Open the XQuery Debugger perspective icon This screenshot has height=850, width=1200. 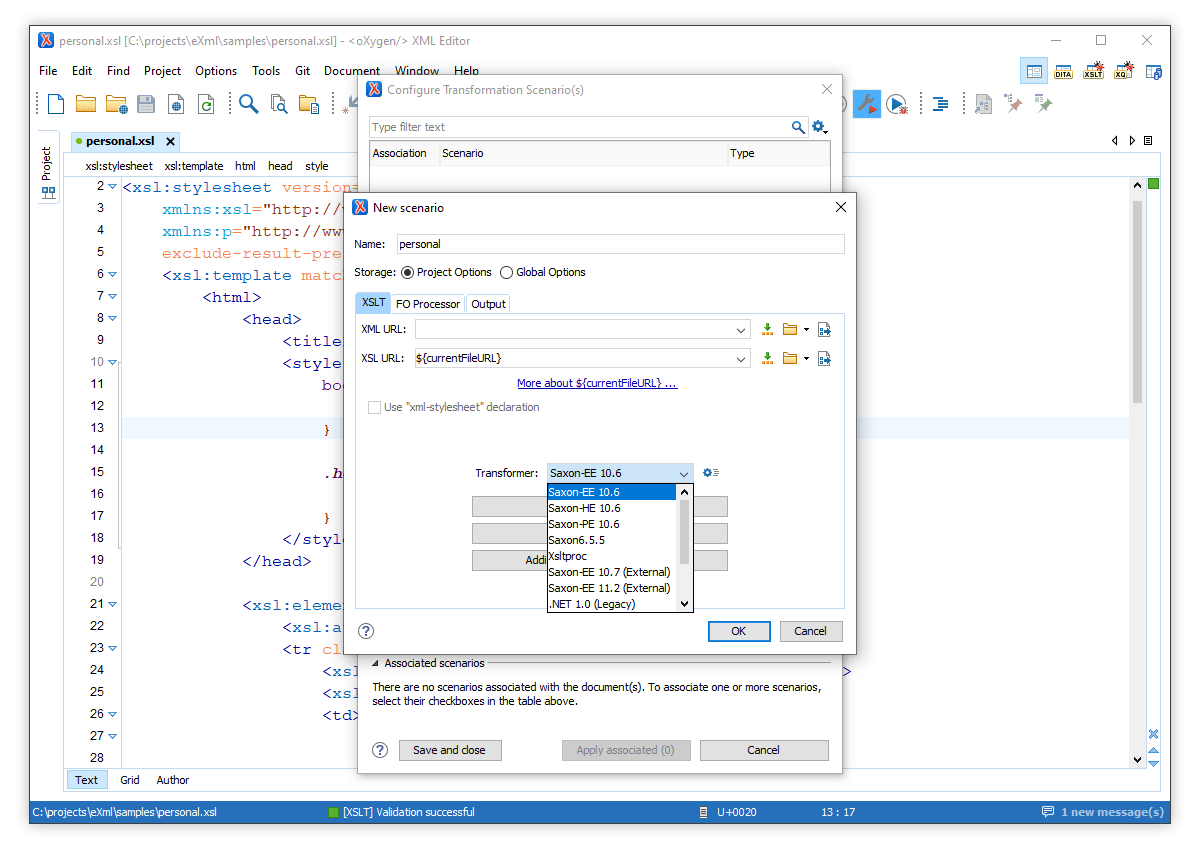1123,71
